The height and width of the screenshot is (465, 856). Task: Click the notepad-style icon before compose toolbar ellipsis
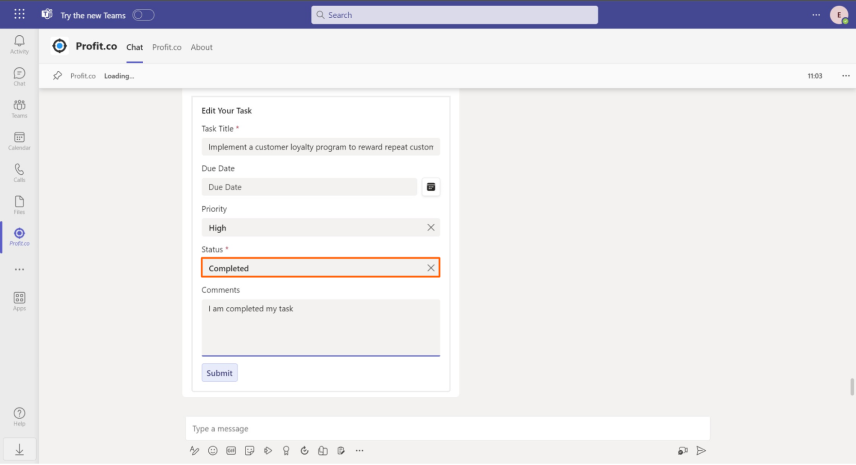[341, 451]
